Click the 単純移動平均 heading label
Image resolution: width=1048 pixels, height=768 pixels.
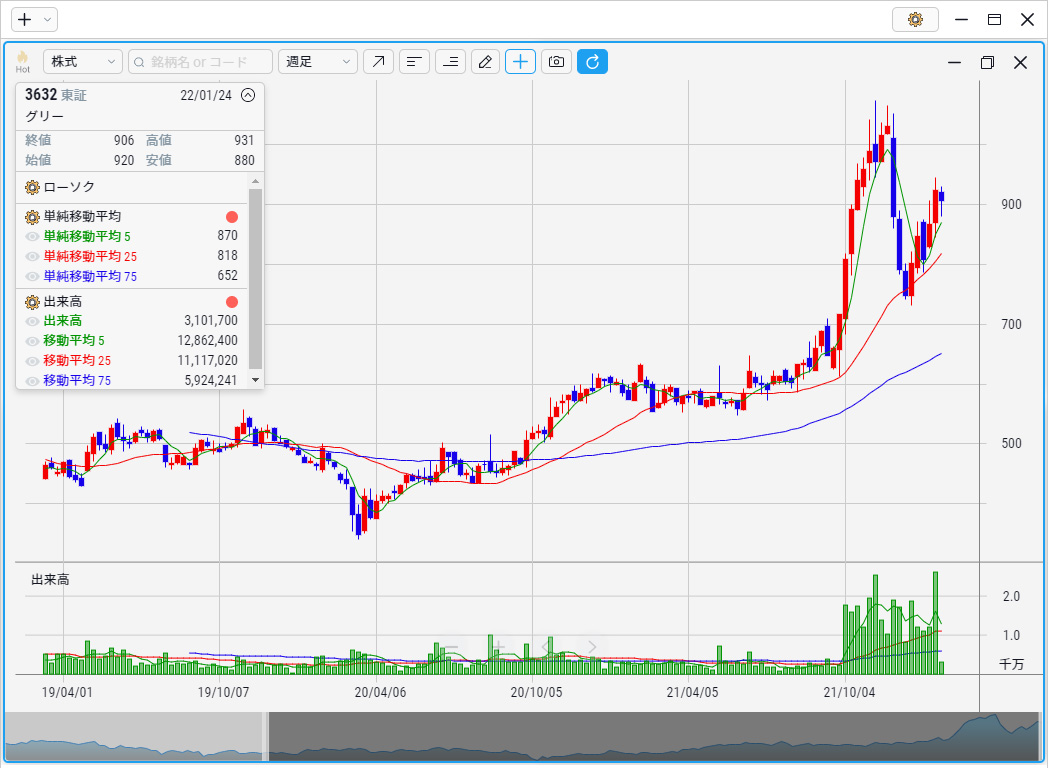[82, 217]
